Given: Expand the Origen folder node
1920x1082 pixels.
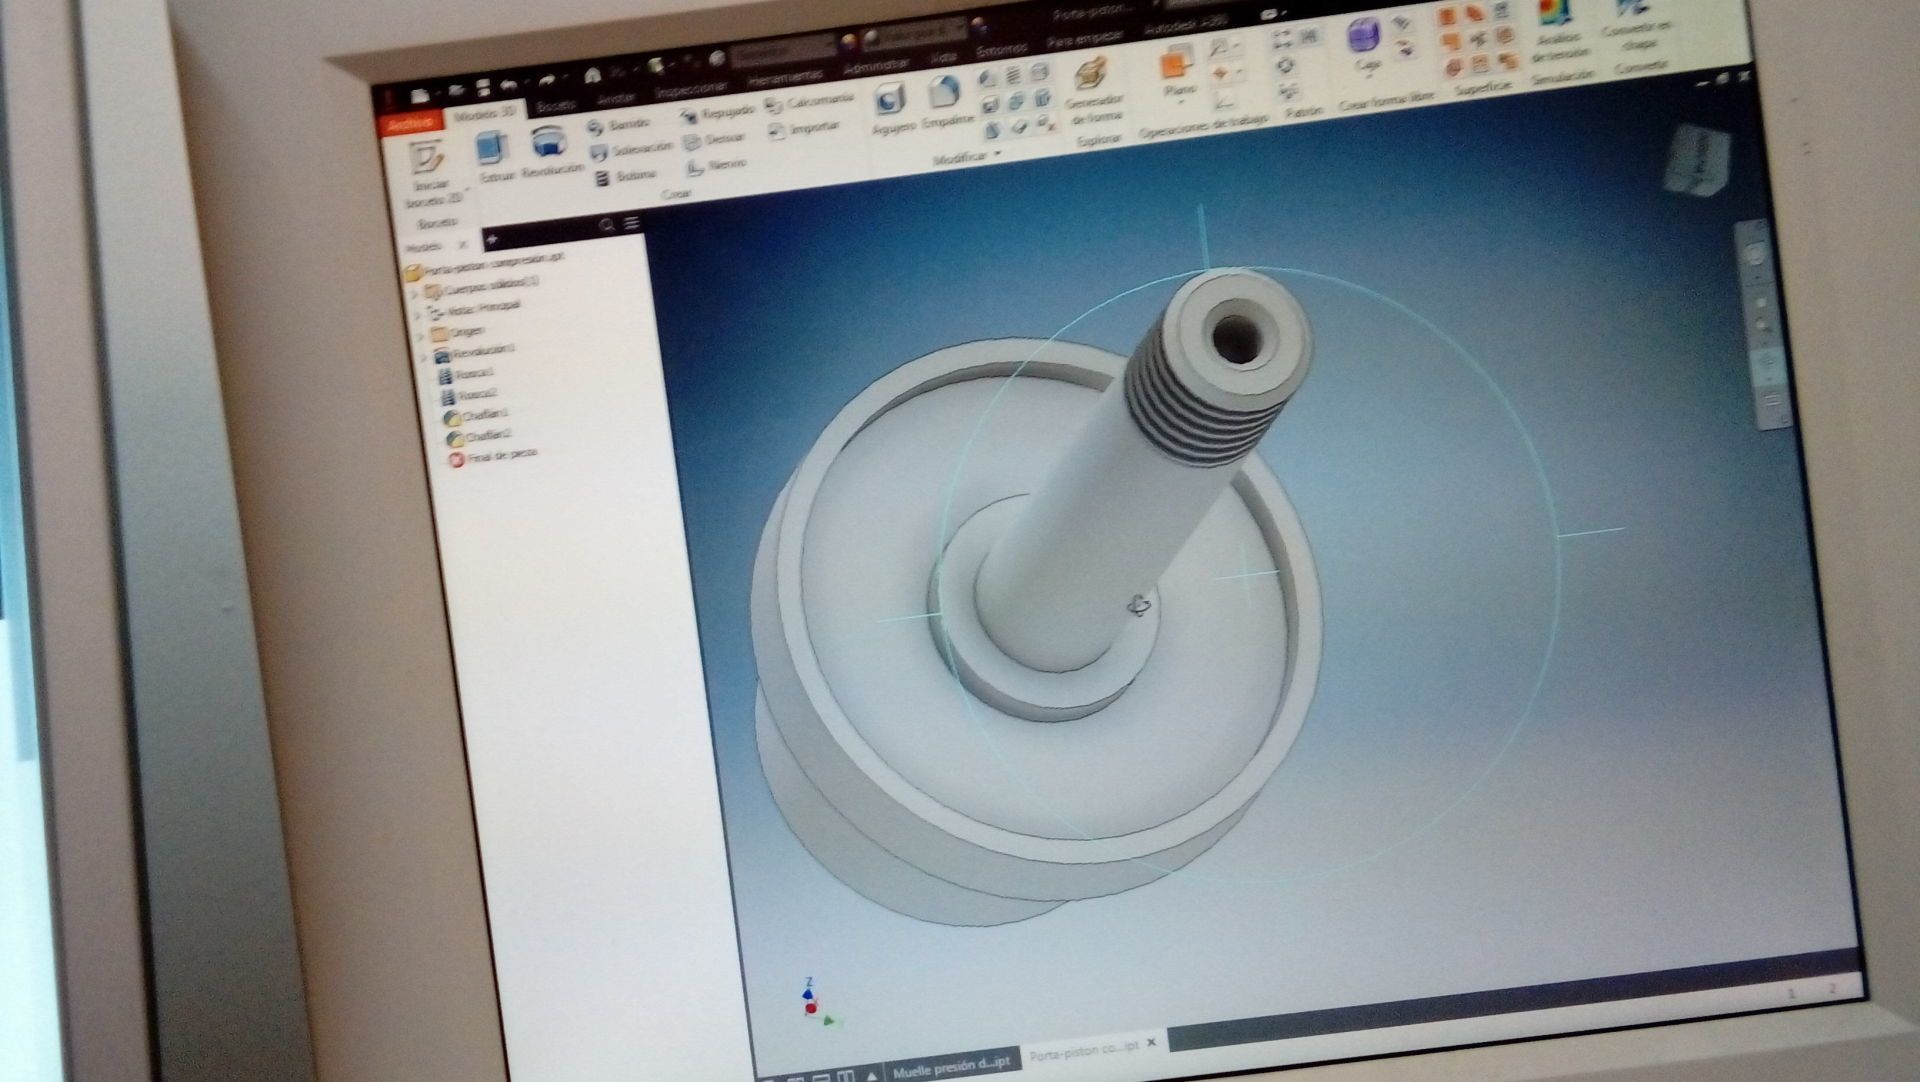Looking at the screenshot, I should (x=420, y=334).
